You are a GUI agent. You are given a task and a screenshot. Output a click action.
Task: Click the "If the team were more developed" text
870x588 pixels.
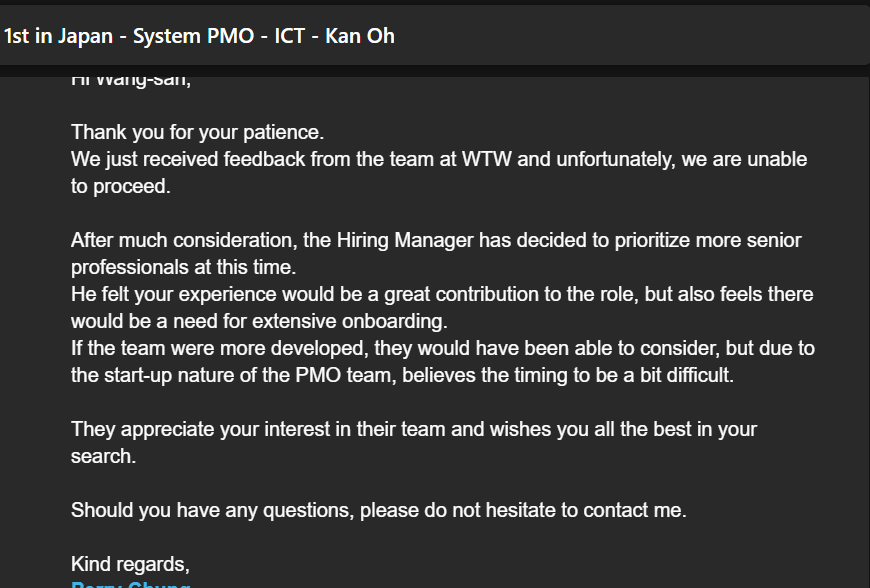click(x=210, y=348)
